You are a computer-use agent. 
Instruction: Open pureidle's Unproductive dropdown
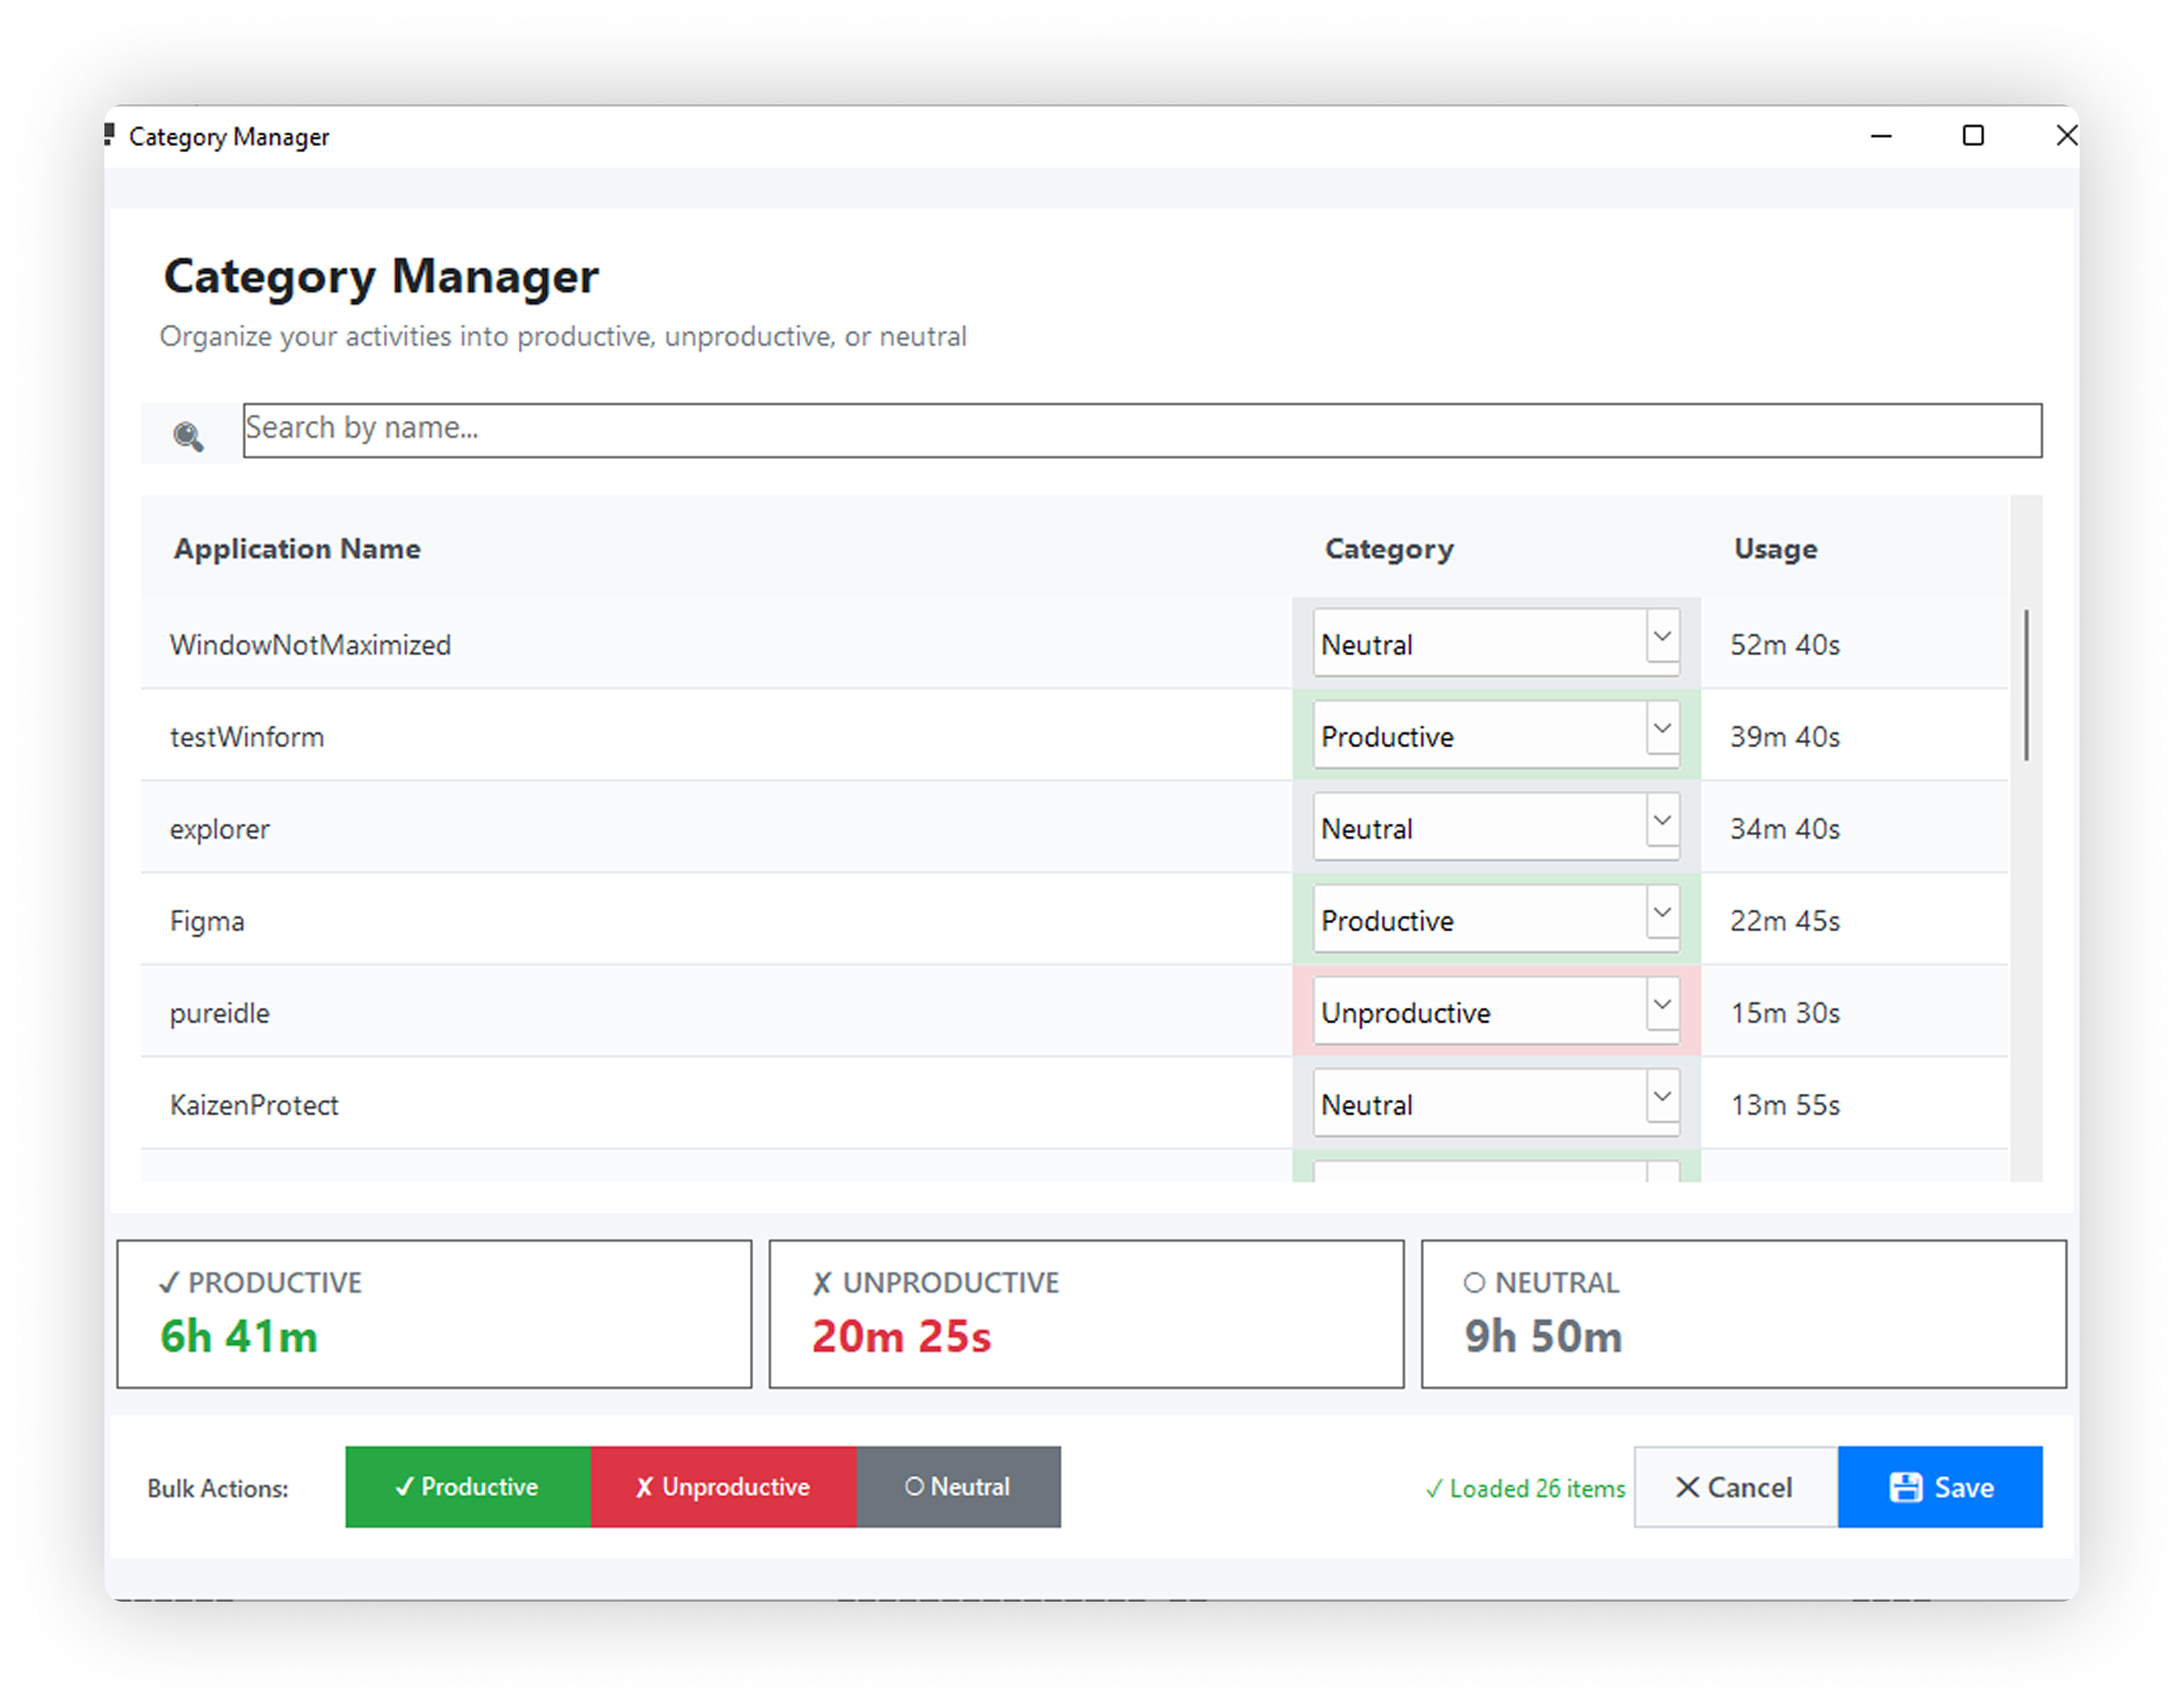[x=1495, y=1012]
